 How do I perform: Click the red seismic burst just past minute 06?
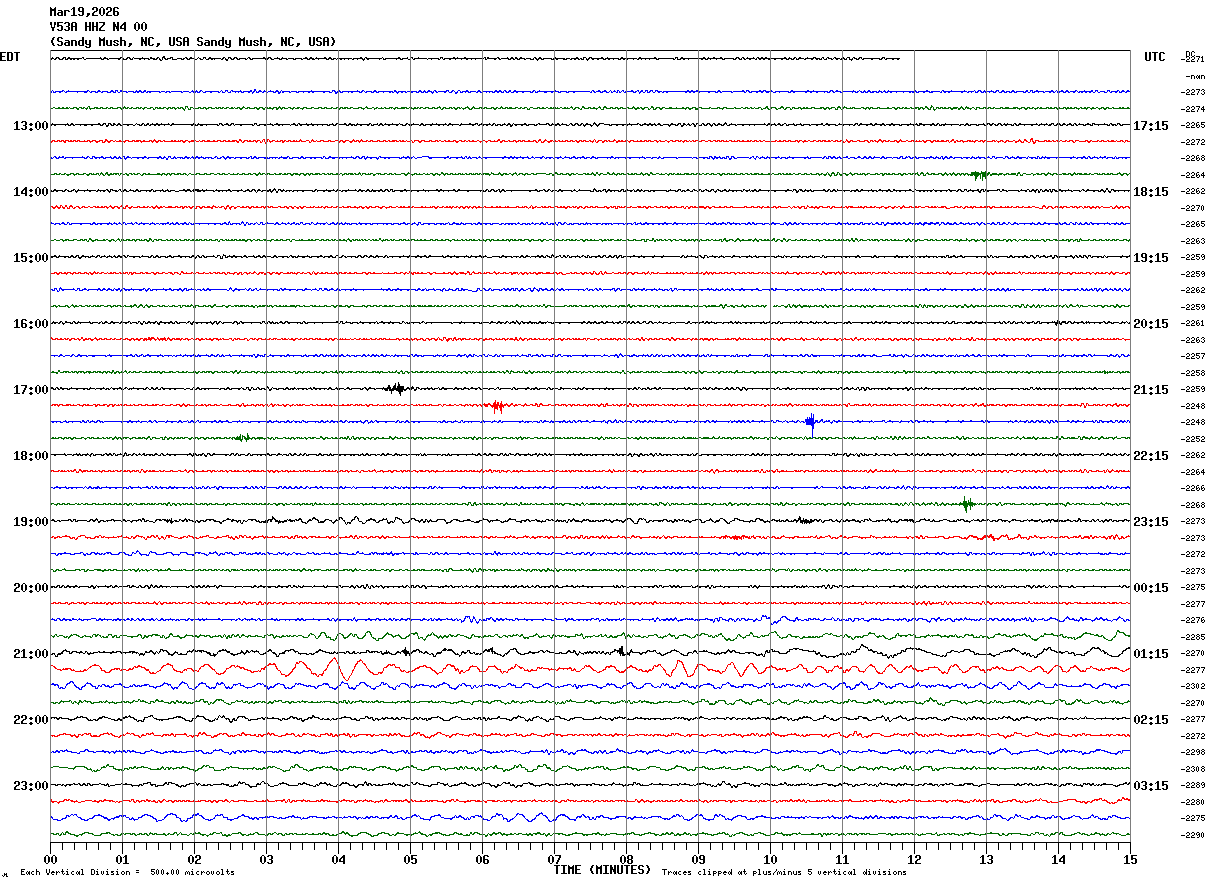[496, 406]
